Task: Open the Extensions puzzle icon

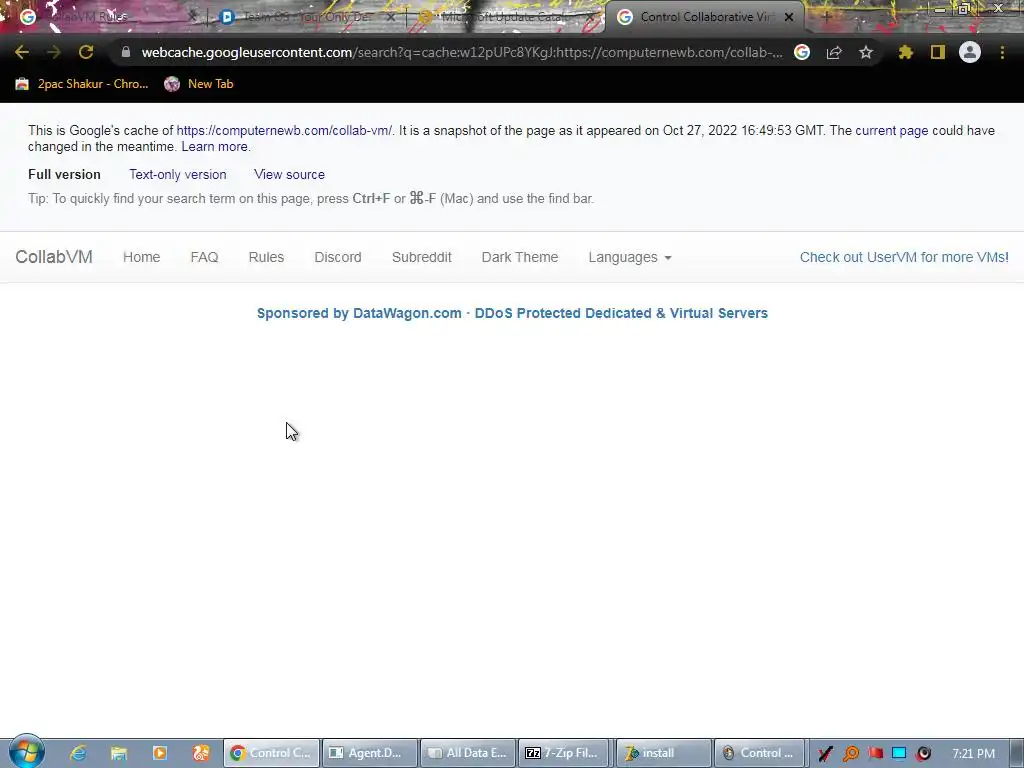Action: [x=906, y=52]
